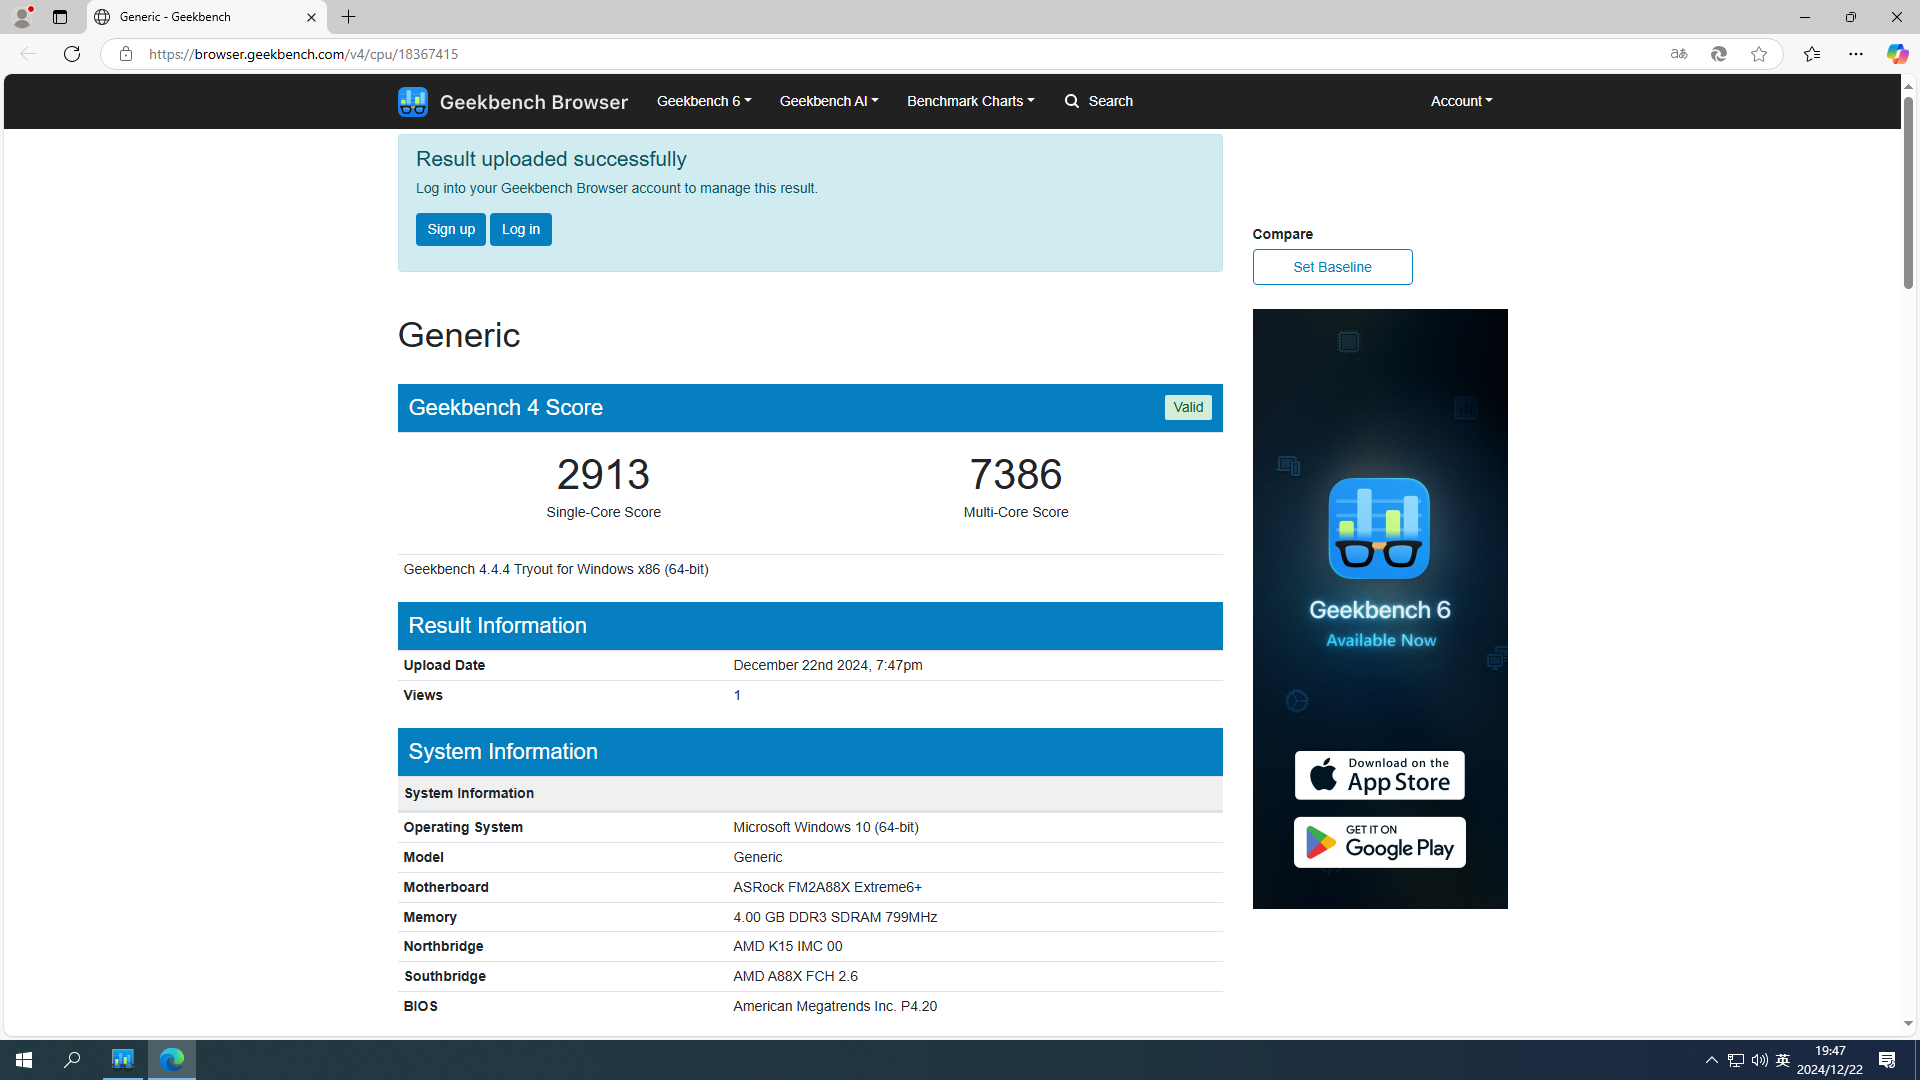Image resolution: width=1920 pixels, height=1080 pixels.
Task: Open the tab actions menu icon
Action: click(60, 17)
